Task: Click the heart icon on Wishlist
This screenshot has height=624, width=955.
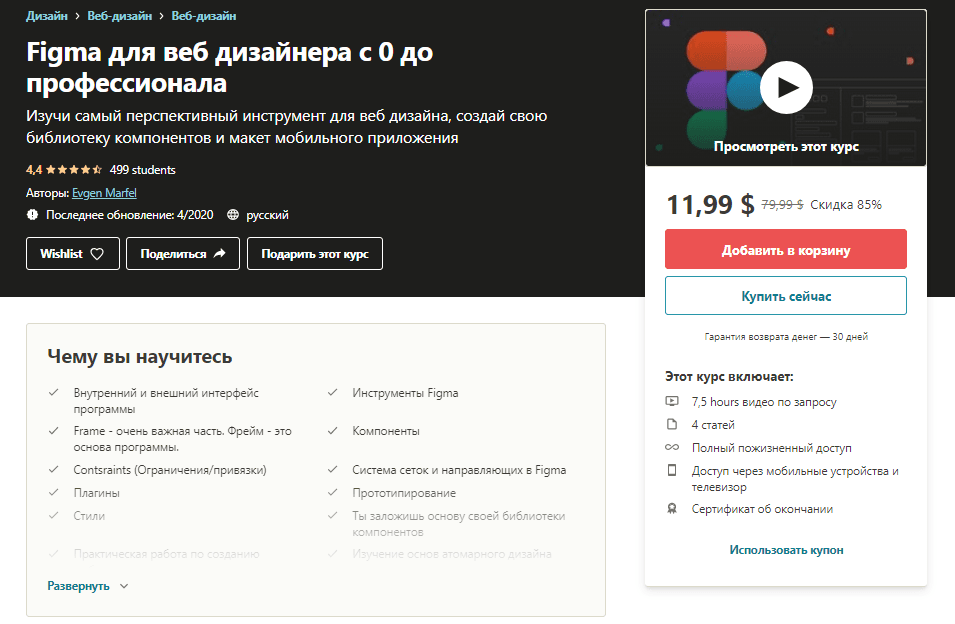Action: pos(97,254)
